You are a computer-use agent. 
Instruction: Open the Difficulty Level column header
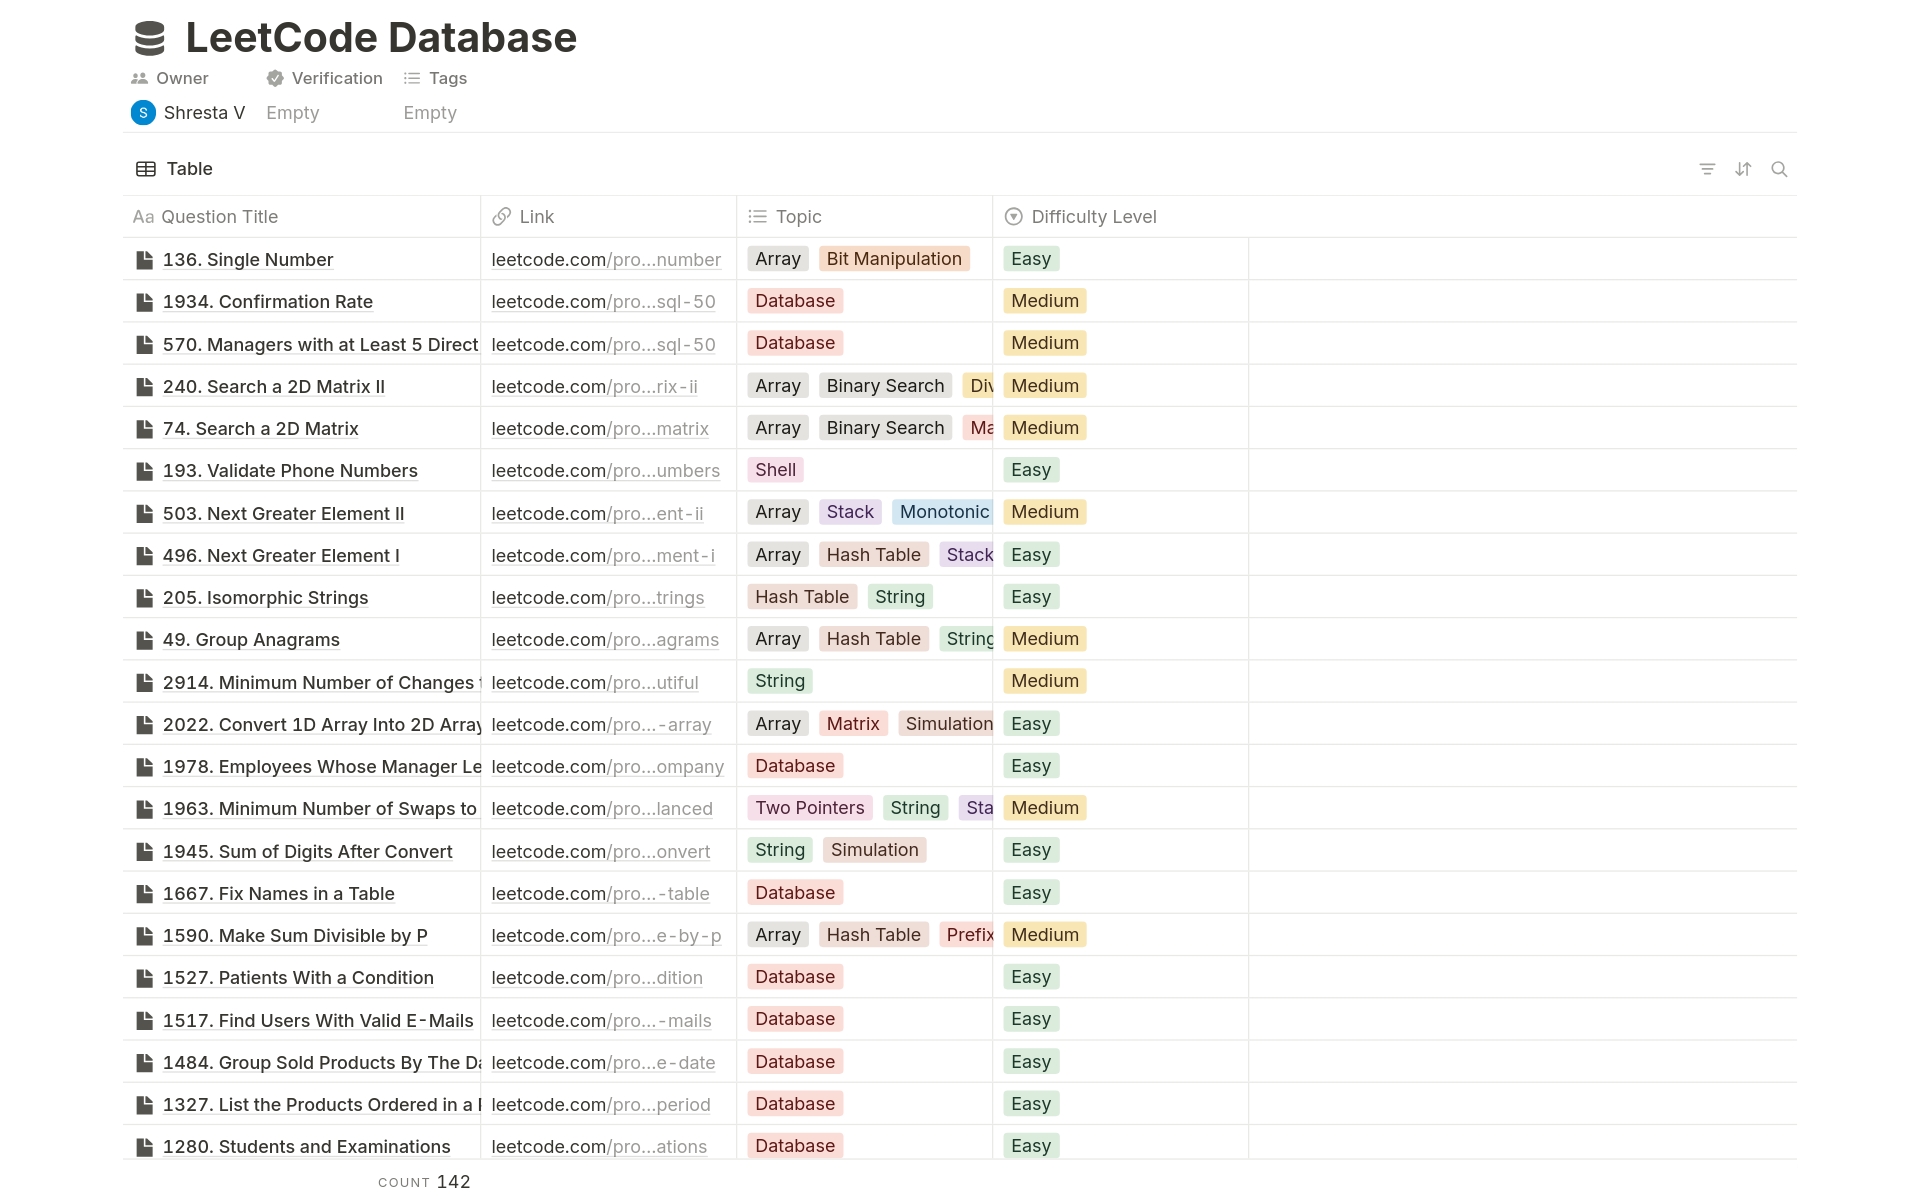(x=1093, y=217)
